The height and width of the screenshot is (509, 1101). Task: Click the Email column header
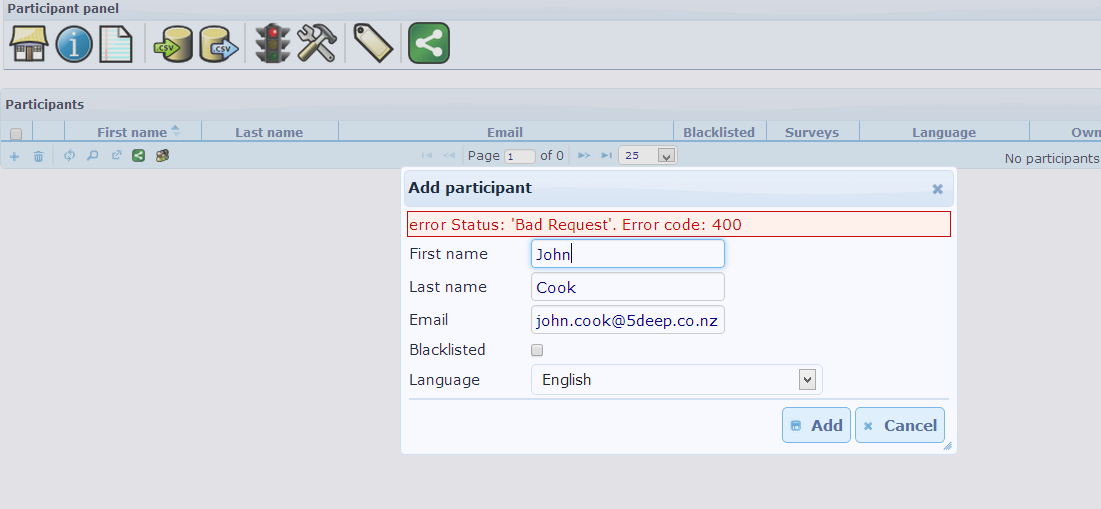[505, 132]
